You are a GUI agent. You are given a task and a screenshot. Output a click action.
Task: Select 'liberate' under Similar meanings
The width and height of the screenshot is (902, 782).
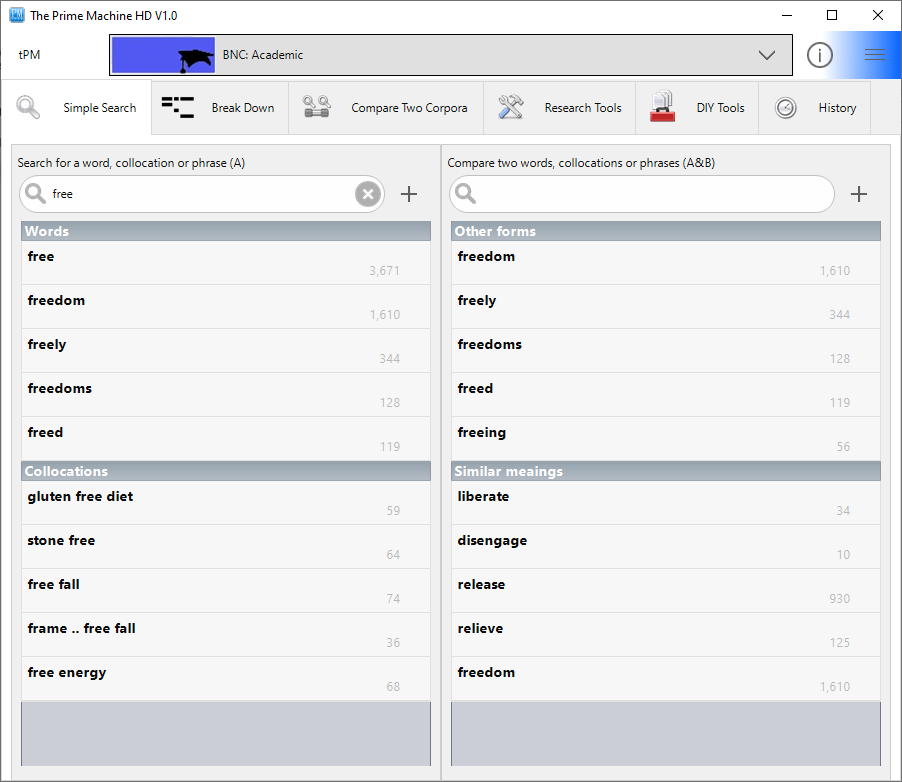pyautogui.click(x=666, y=503)
